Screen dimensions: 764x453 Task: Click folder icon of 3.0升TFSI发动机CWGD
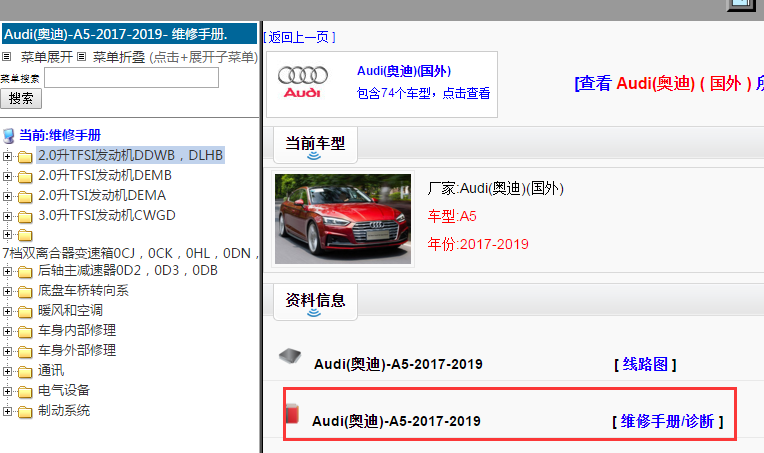(x=25, y=217)
